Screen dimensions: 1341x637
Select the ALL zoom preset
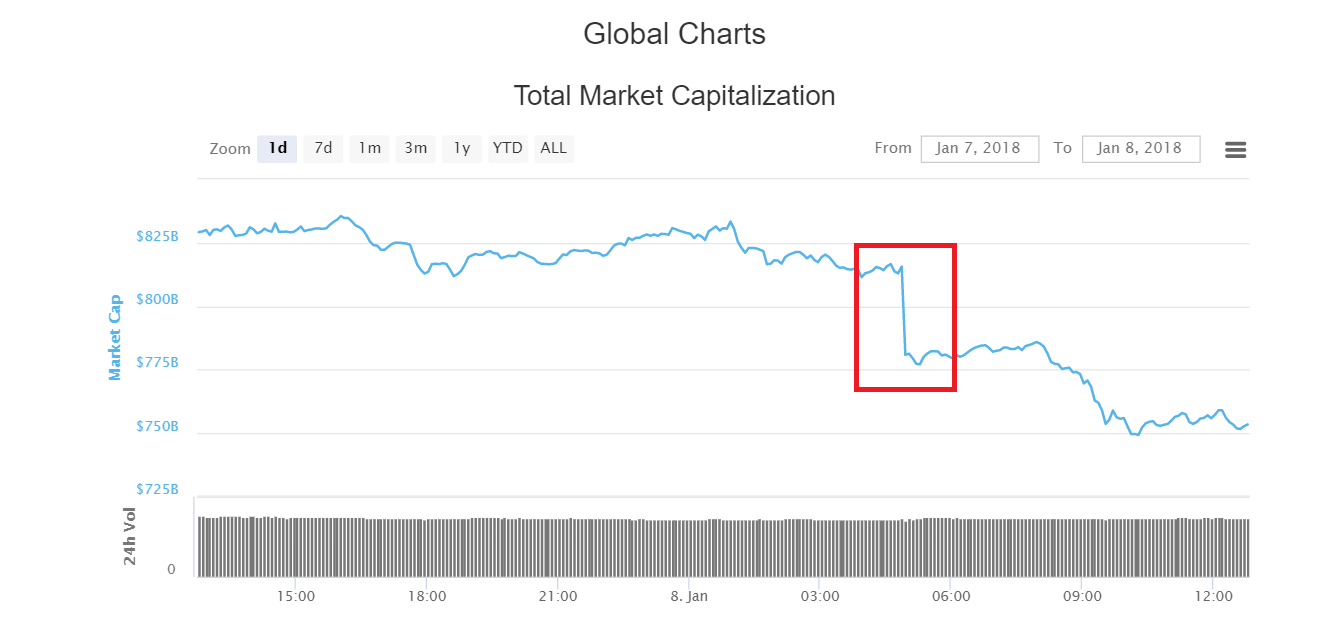(553, 148)
